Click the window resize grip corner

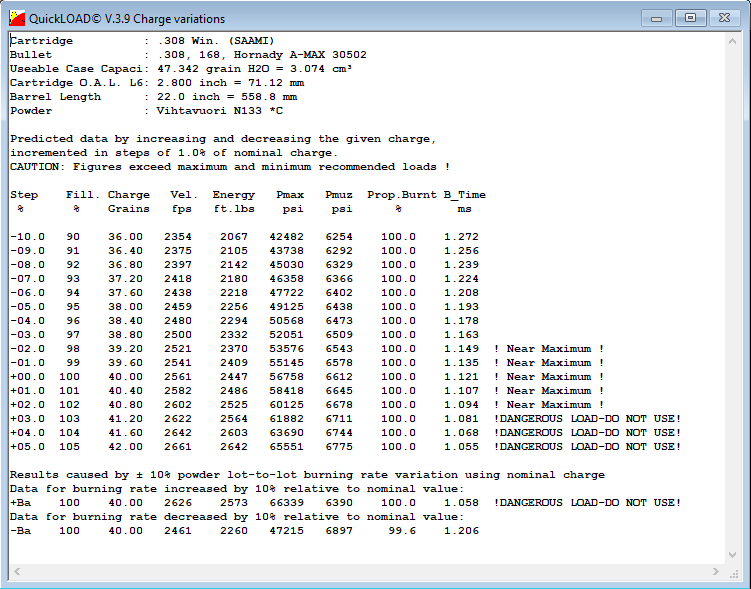[734, 573]
